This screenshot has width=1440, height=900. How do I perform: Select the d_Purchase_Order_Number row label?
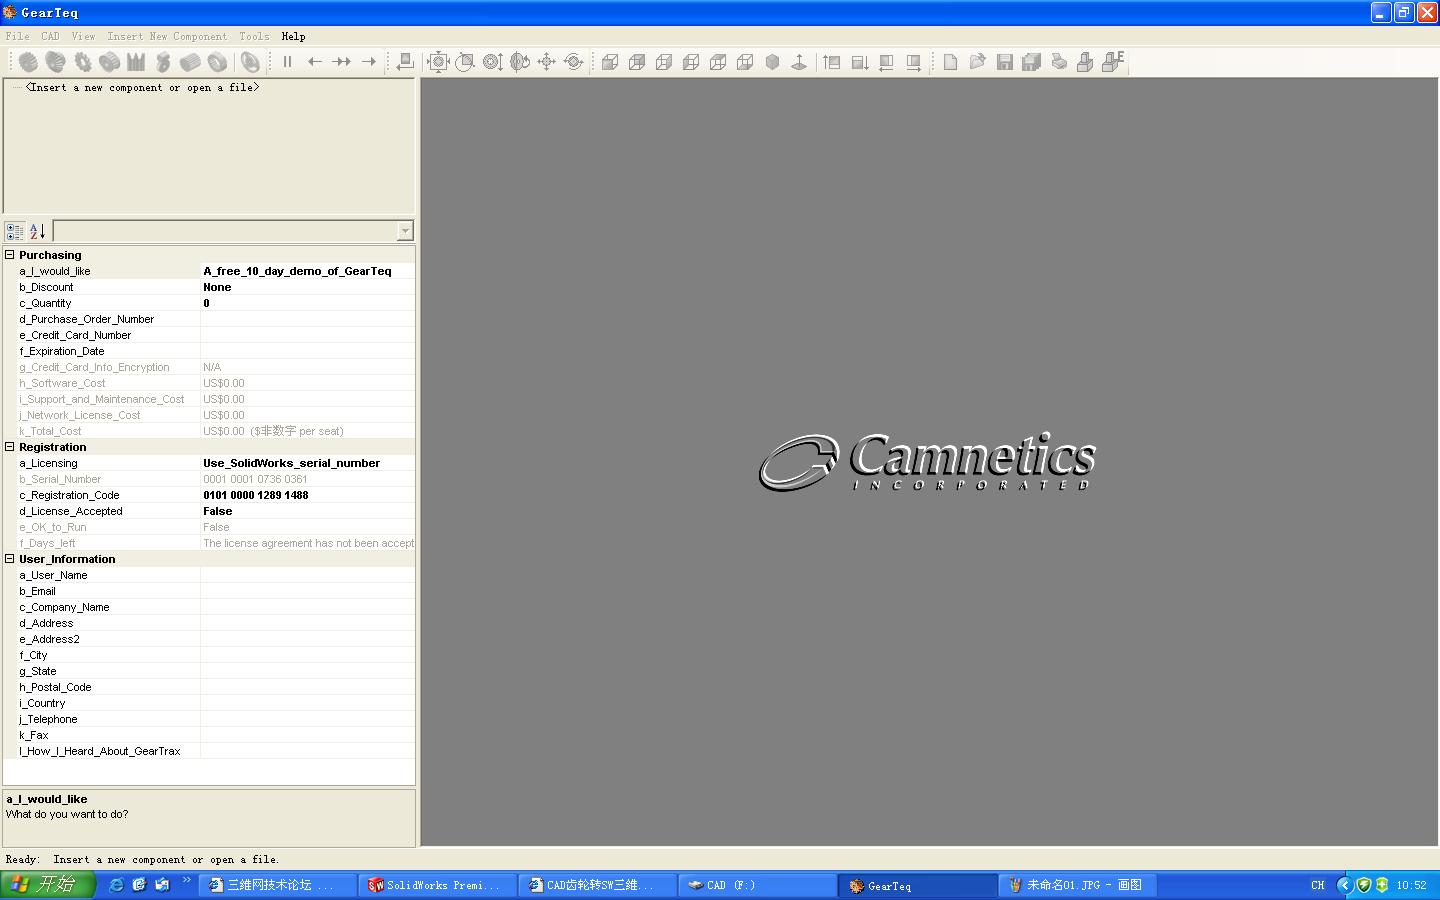pyautogui.click(x=86, y=319)
